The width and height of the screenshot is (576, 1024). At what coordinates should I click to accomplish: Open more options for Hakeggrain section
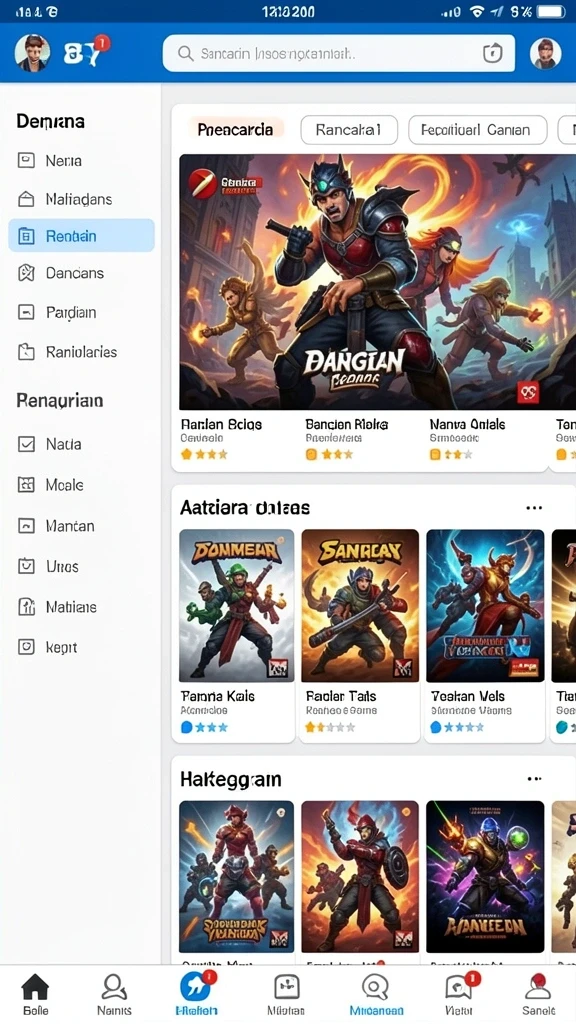[x=534, y=778]
